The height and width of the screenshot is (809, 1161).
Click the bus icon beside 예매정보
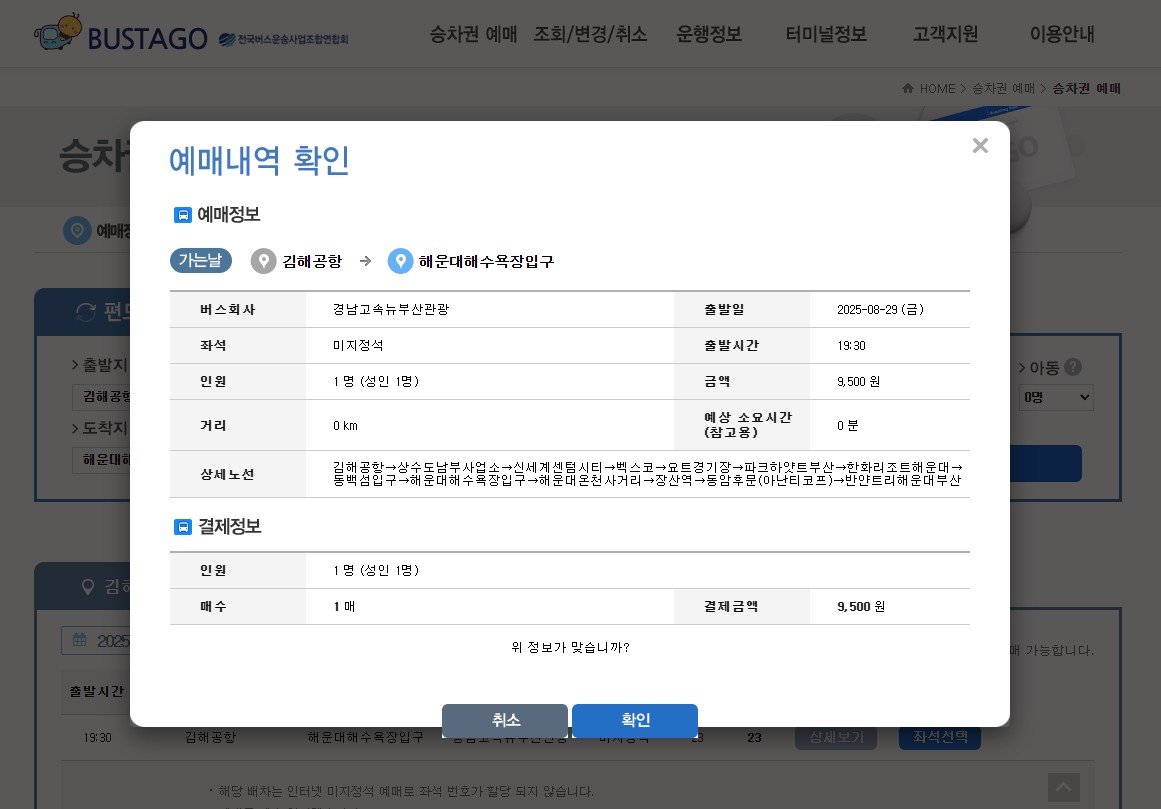tap(183, 215)
